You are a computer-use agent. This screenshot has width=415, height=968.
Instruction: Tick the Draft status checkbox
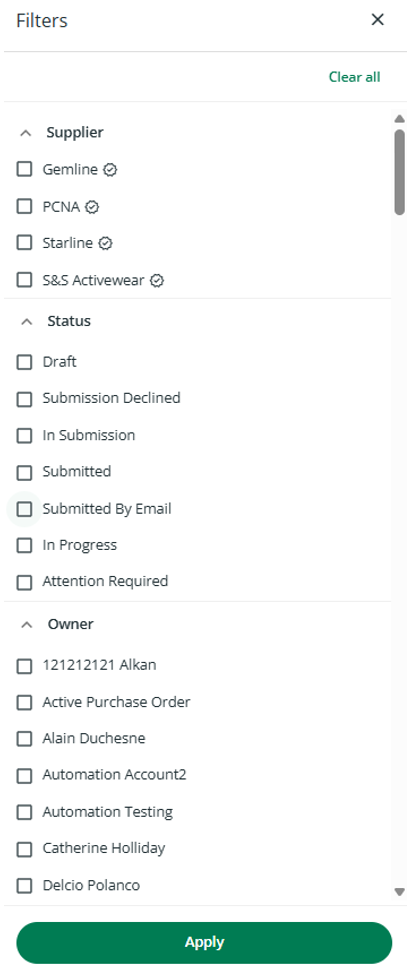click(x=24, y=362)
